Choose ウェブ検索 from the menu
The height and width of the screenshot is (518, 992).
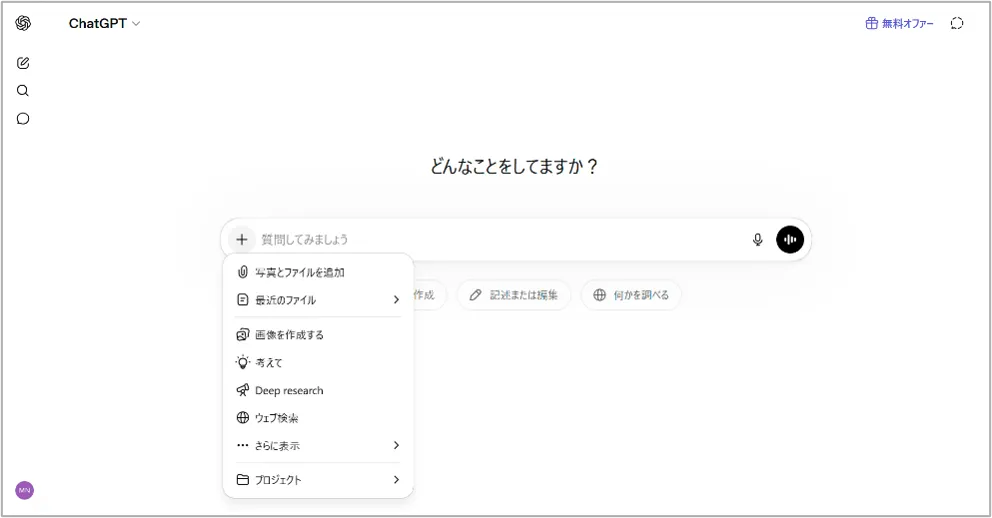[318, 417]
